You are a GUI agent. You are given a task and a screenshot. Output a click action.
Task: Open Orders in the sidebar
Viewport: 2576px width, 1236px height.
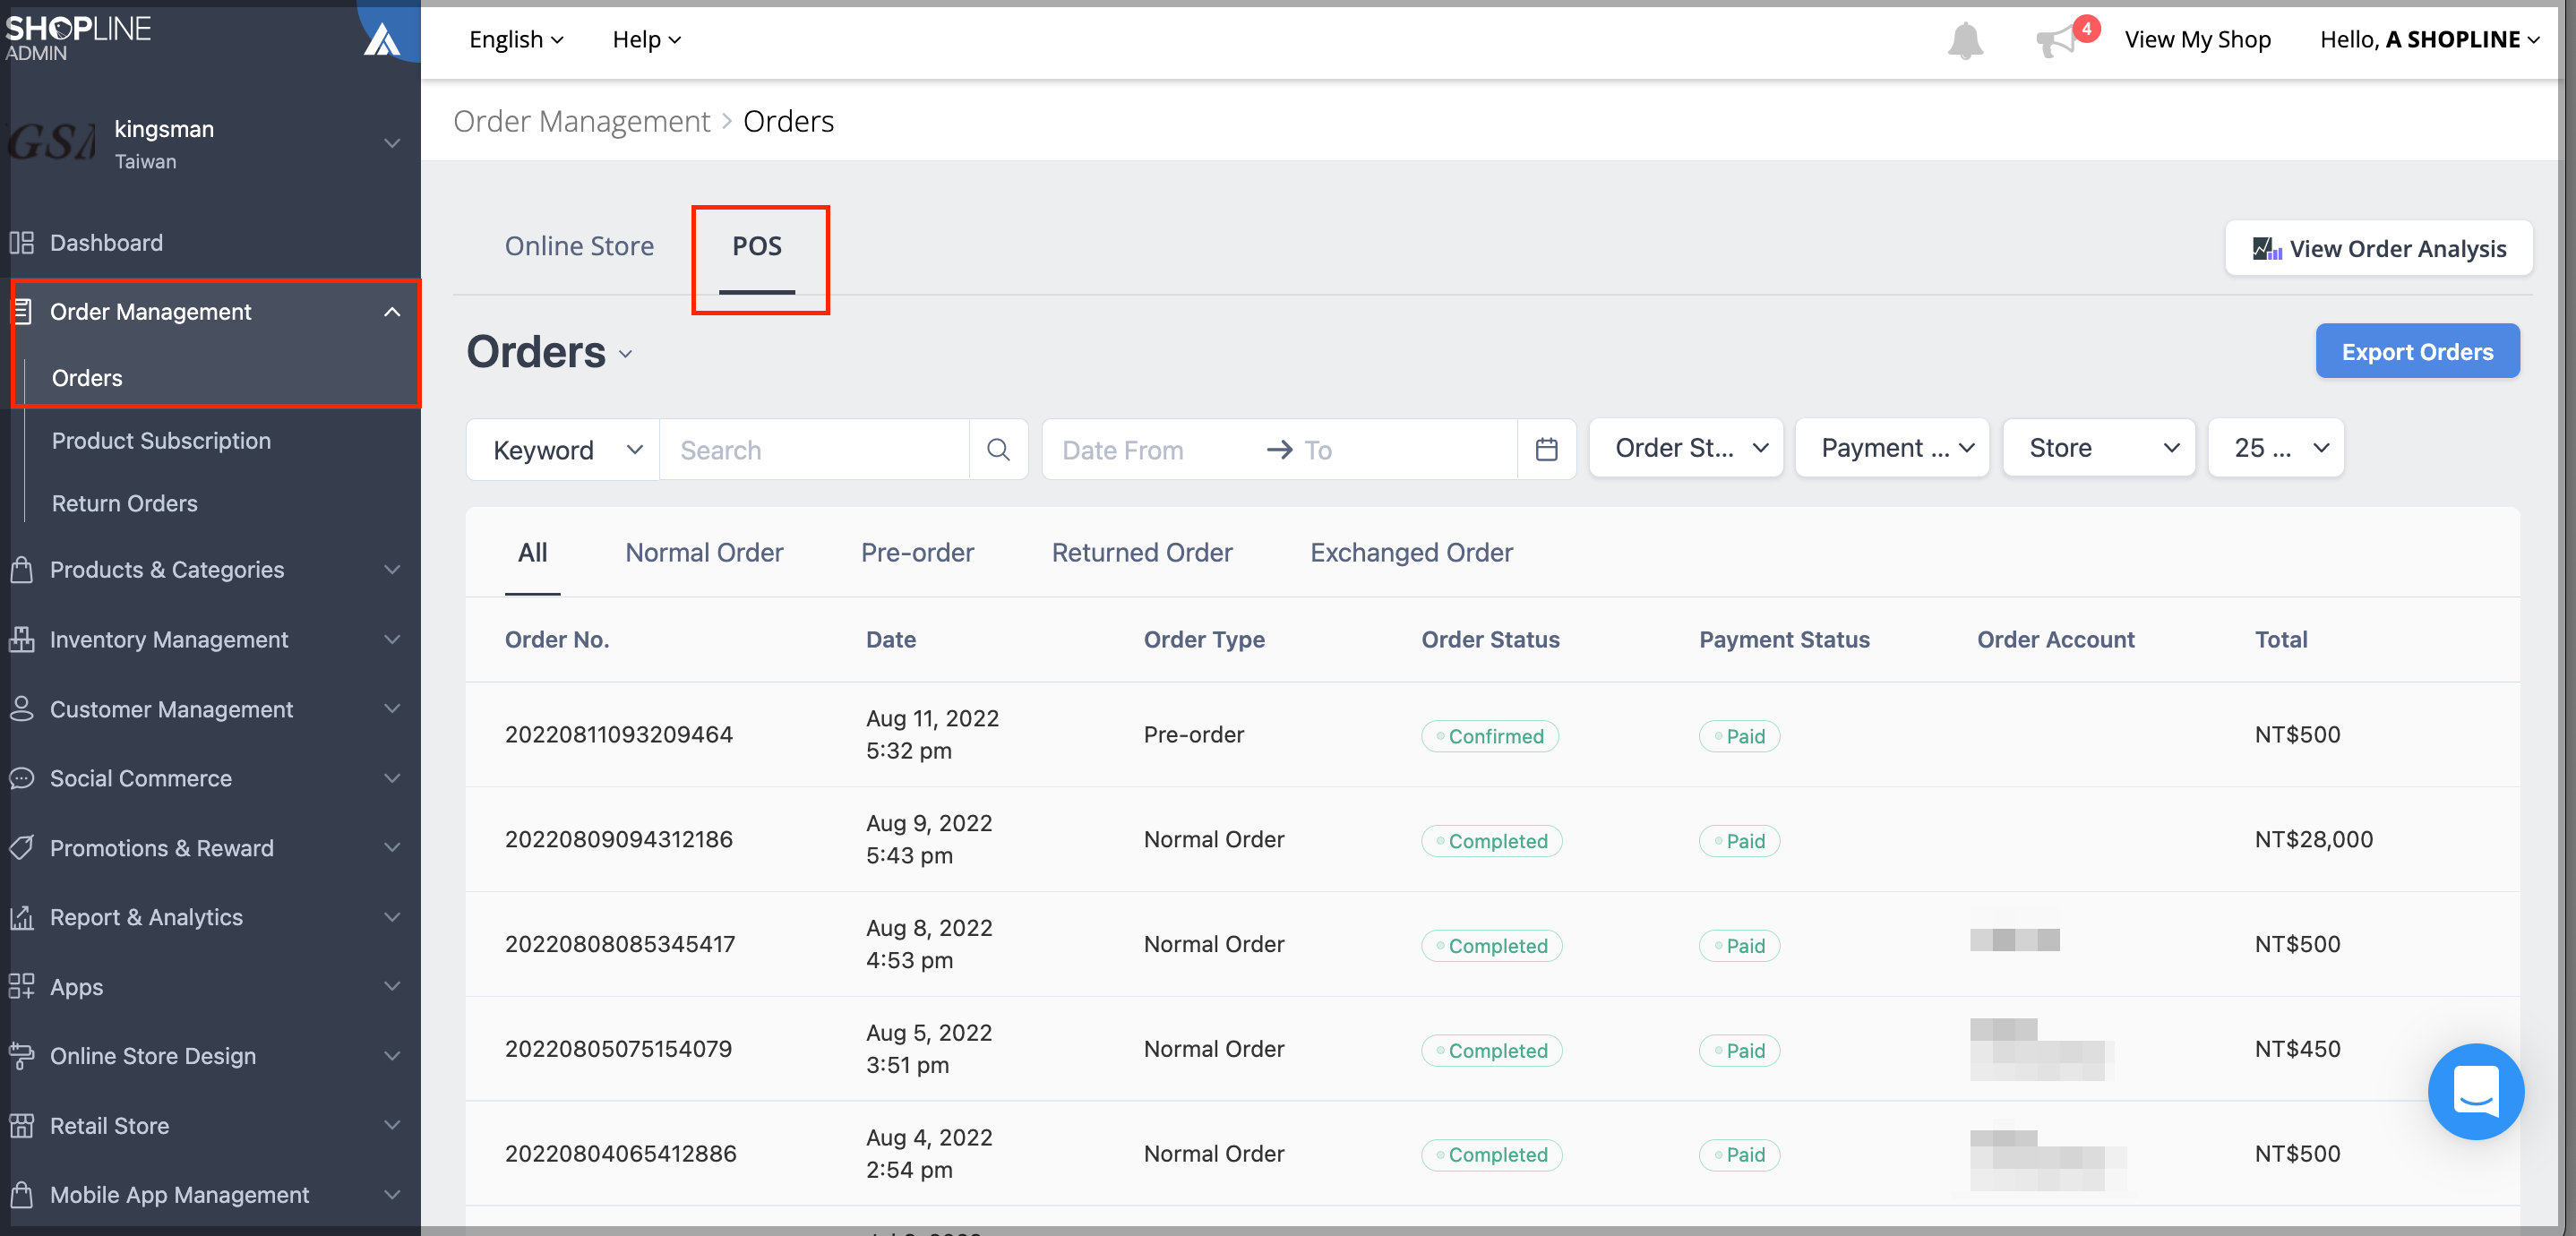tap(87, 378)
